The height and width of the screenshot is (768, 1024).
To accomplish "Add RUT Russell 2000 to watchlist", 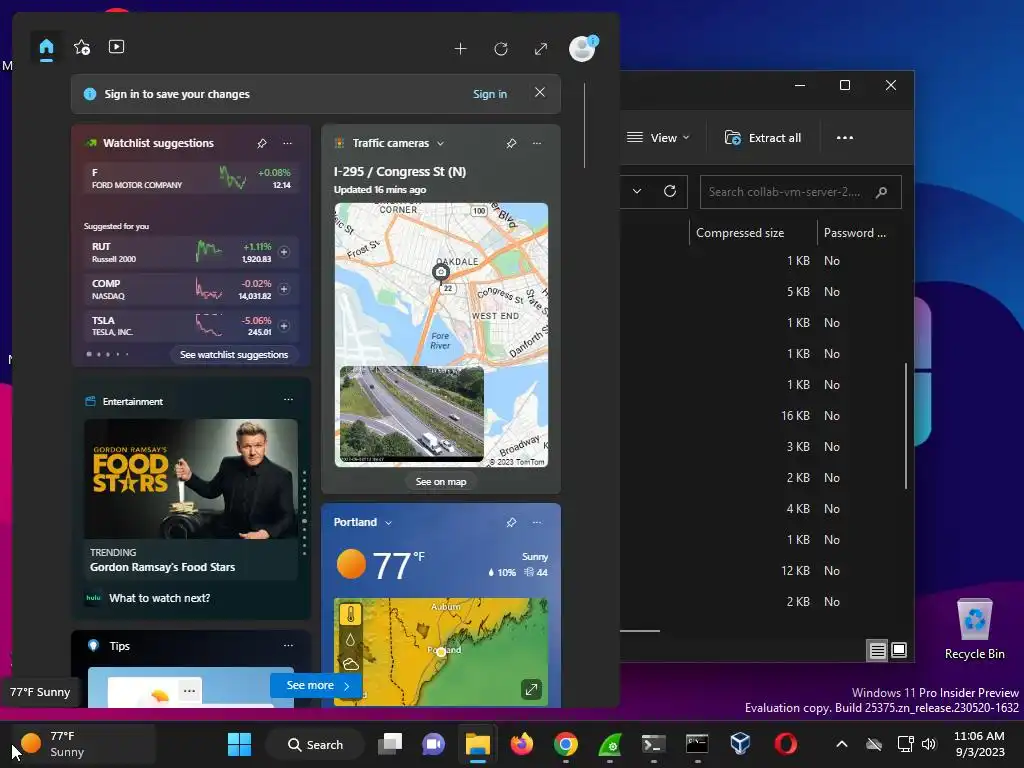I will (284, 252).
